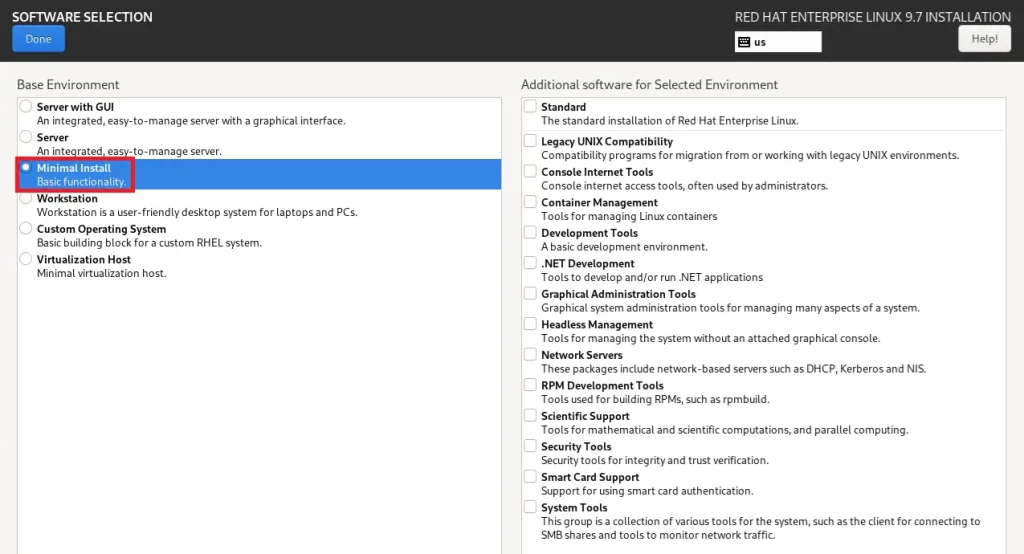Viewport: 1024px width, 554px height.
Task: Choose Workstation base environment
Action: (26, 198)
